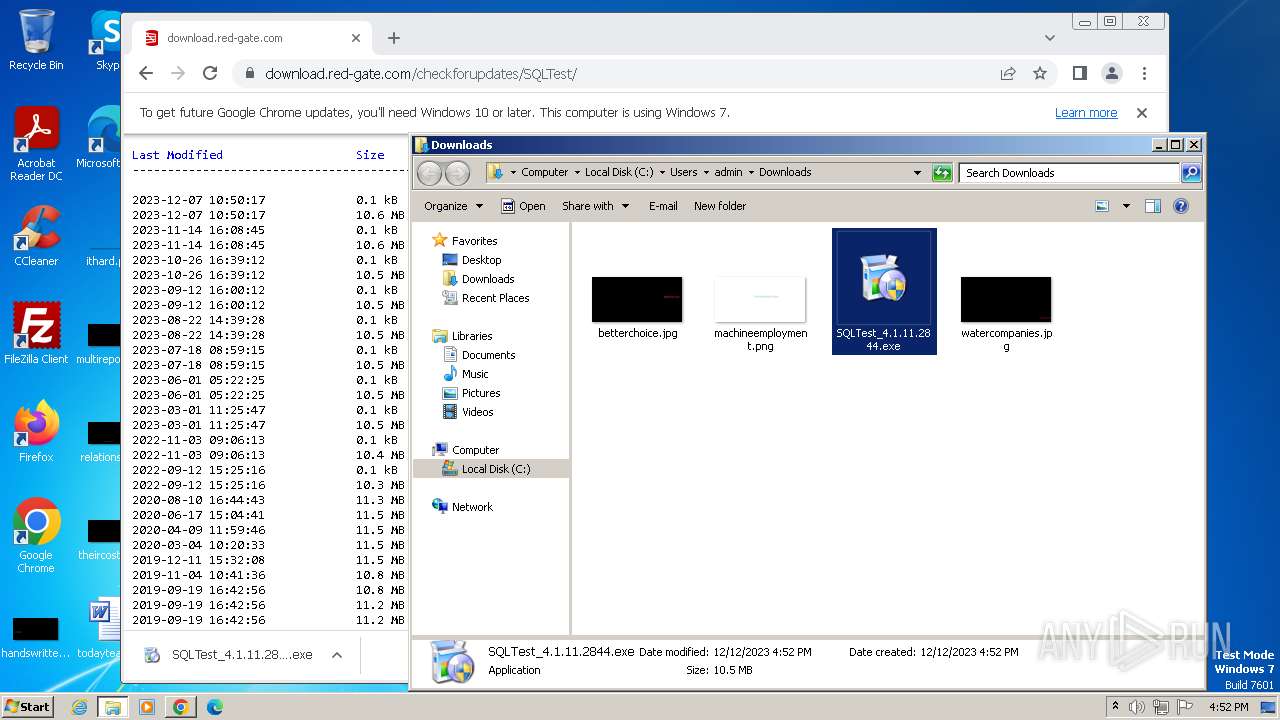This screenshot has height=720, width=1280.
Task: Open the Share with menu
Action: click(x=595, y=206)
